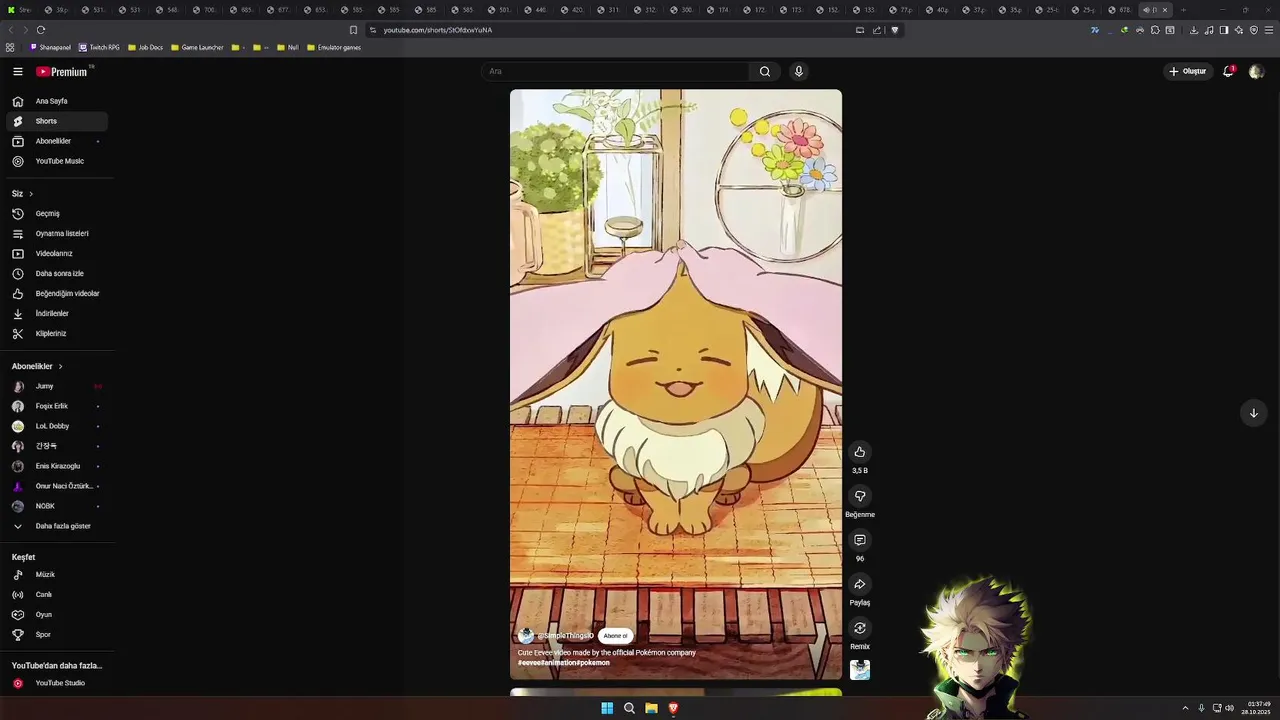1280x720 pixels.
Task: Open the apps grid in bookmarks bar
Action: pos(10,47)
